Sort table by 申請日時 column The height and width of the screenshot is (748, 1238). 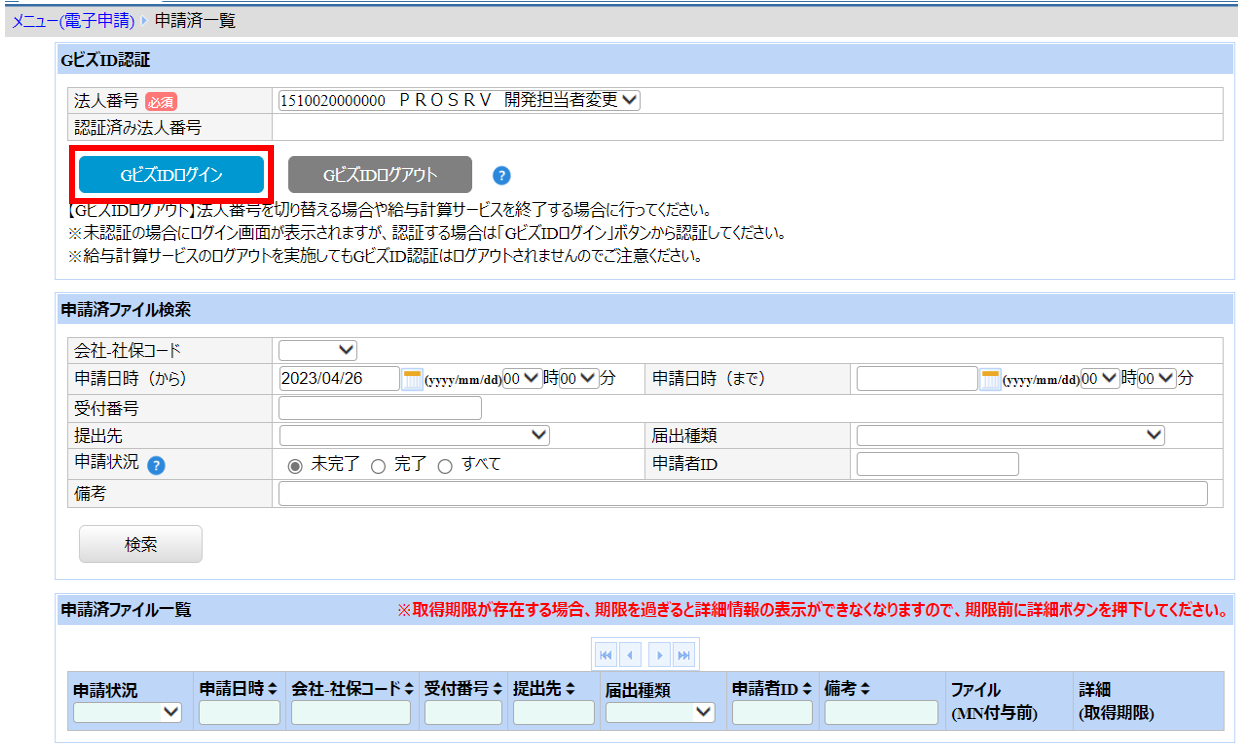(x=271, y=689)
